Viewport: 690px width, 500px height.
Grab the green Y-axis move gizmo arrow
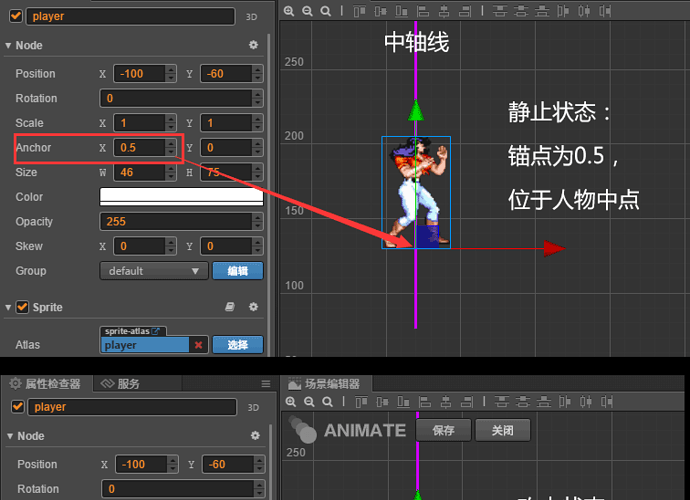[x=416, y=110]
